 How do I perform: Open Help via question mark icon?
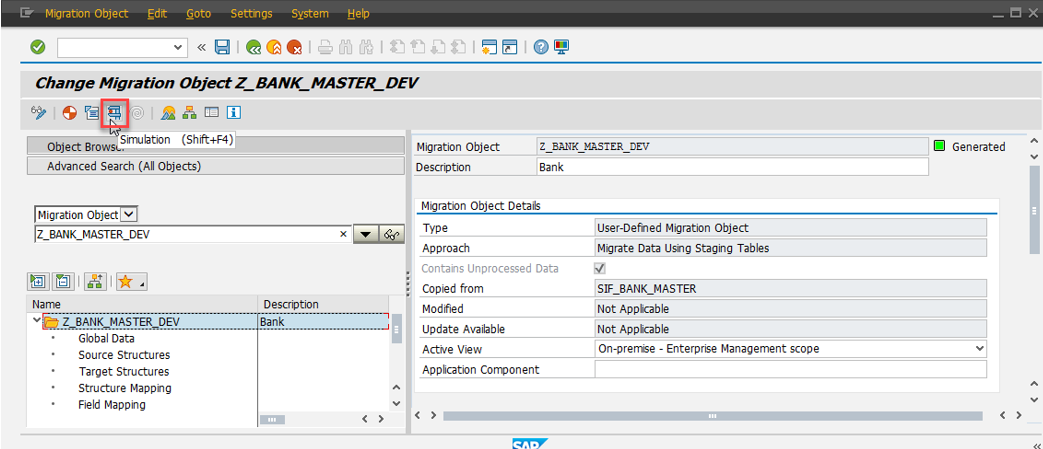tap(541, 47)
